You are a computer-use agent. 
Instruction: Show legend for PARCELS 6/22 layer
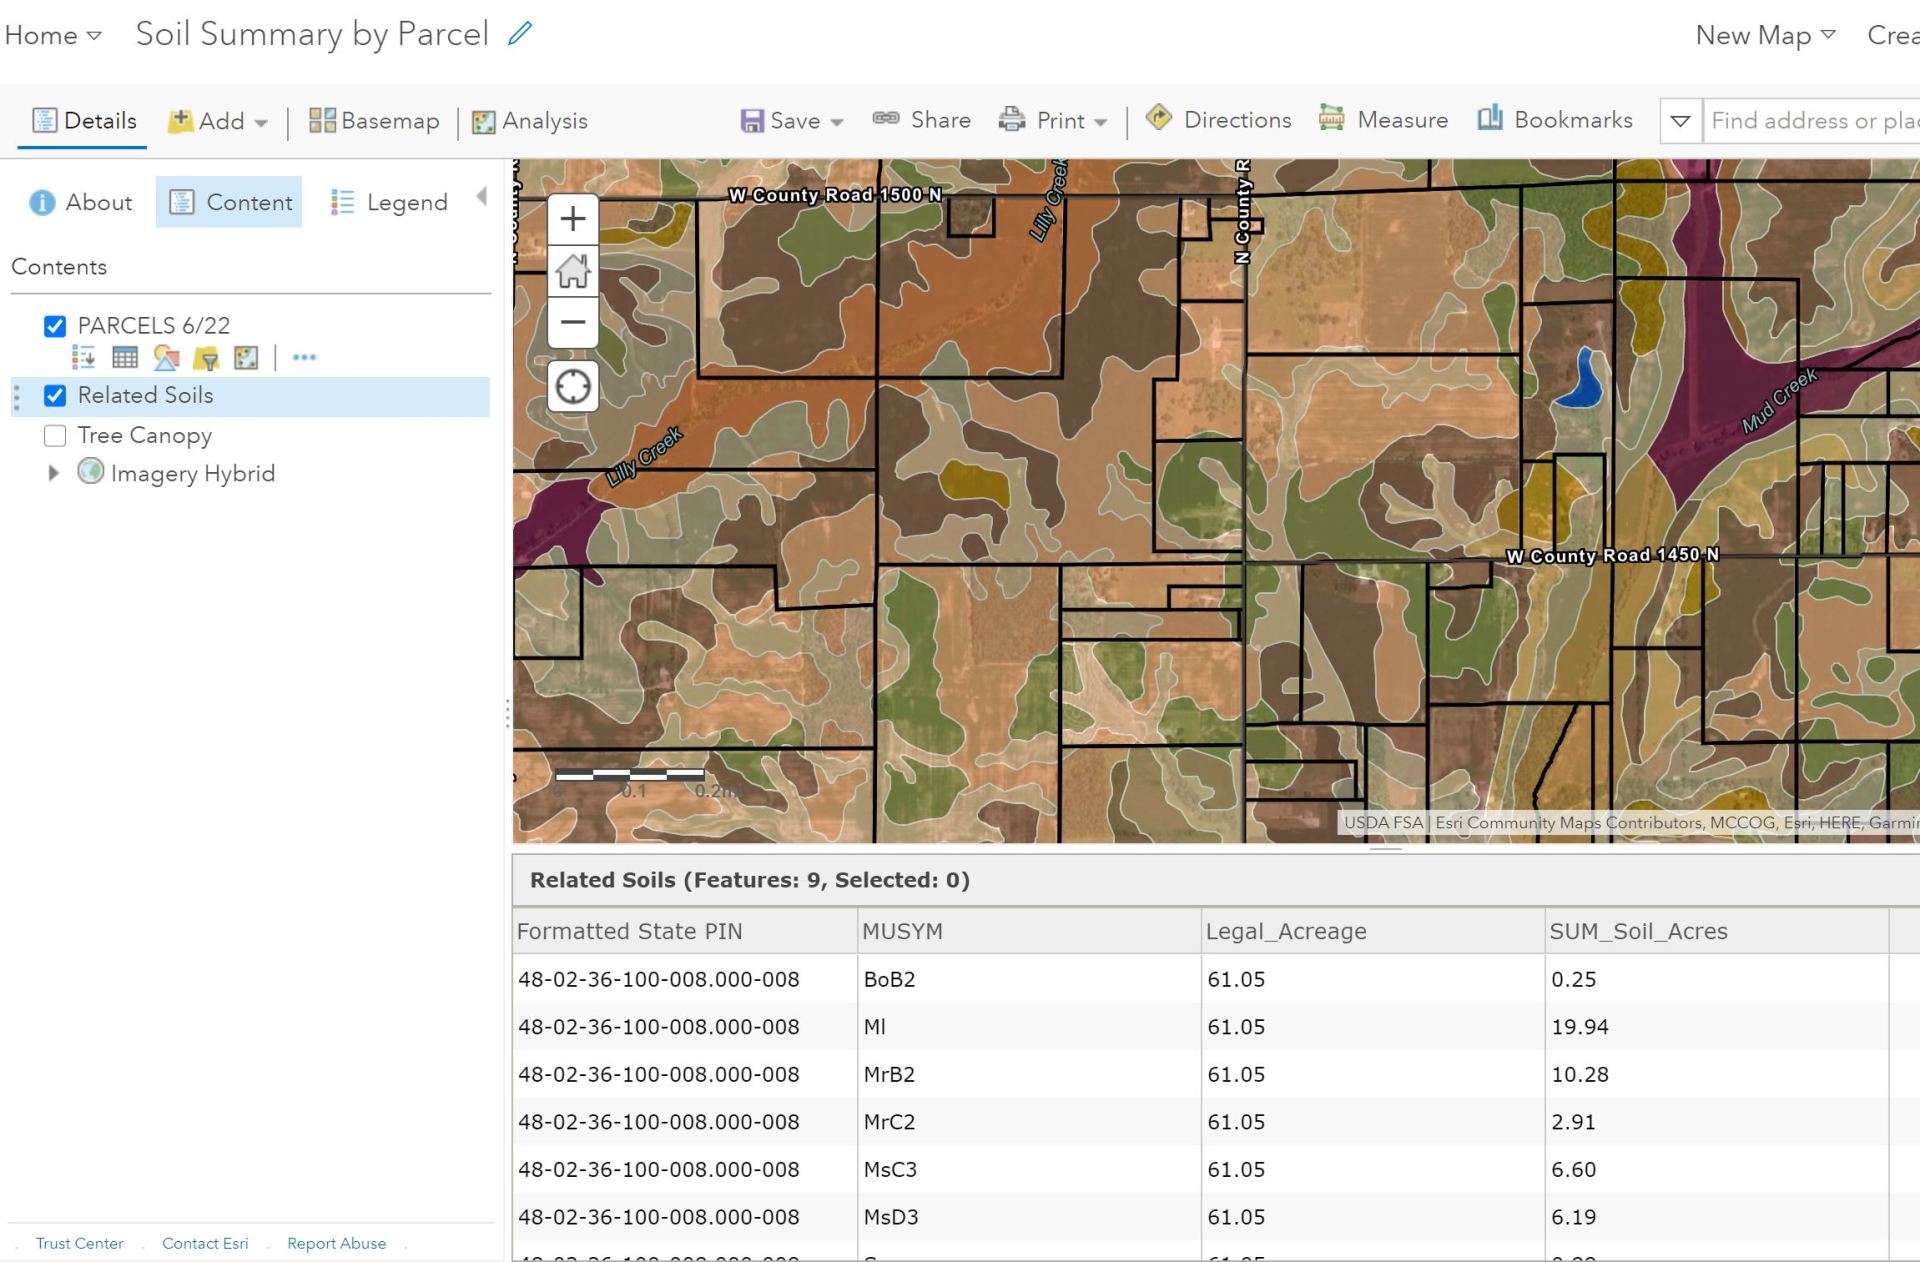[x=84, y=357]
